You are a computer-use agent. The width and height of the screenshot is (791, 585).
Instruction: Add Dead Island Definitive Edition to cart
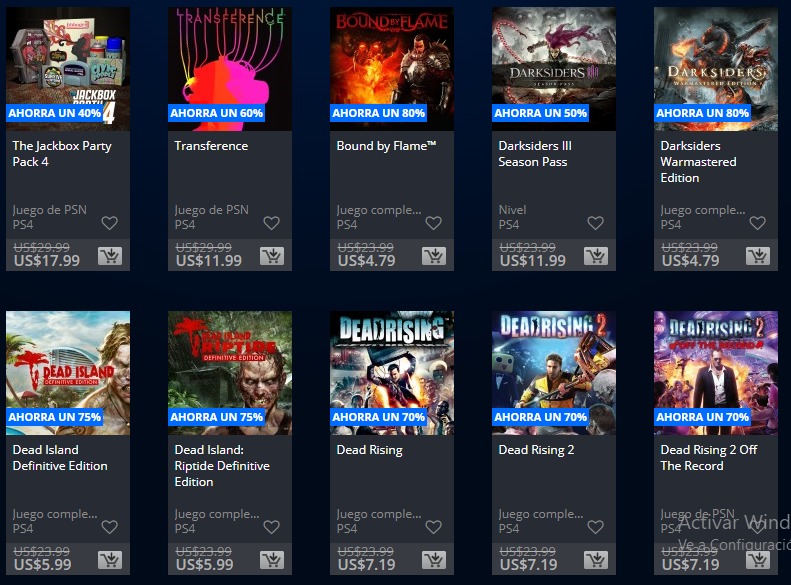(110, 560)
